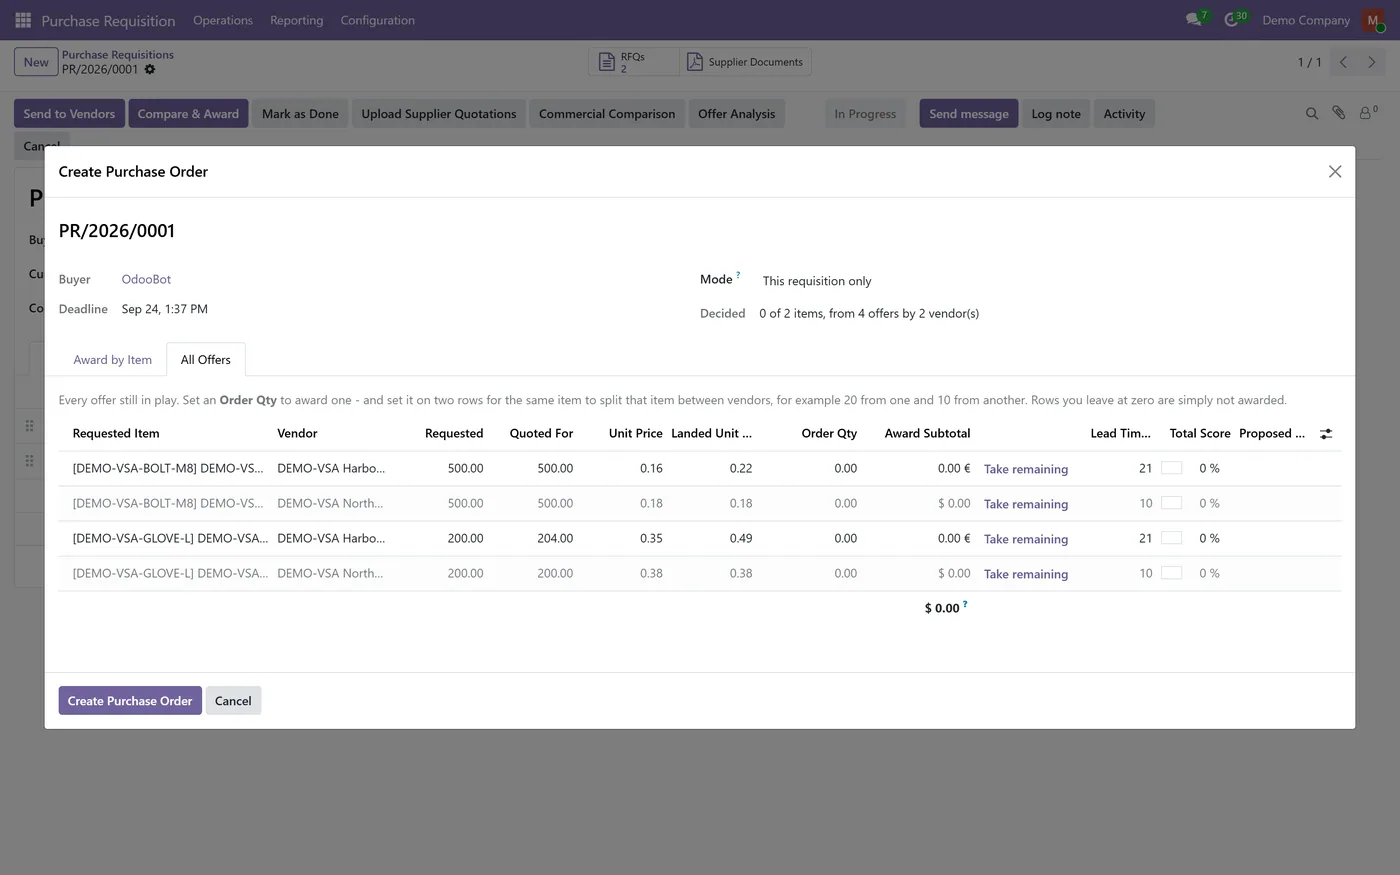Click Compare & Award button
The height and width of the screenshot is (875, 1400).
[x=188, y=114]
